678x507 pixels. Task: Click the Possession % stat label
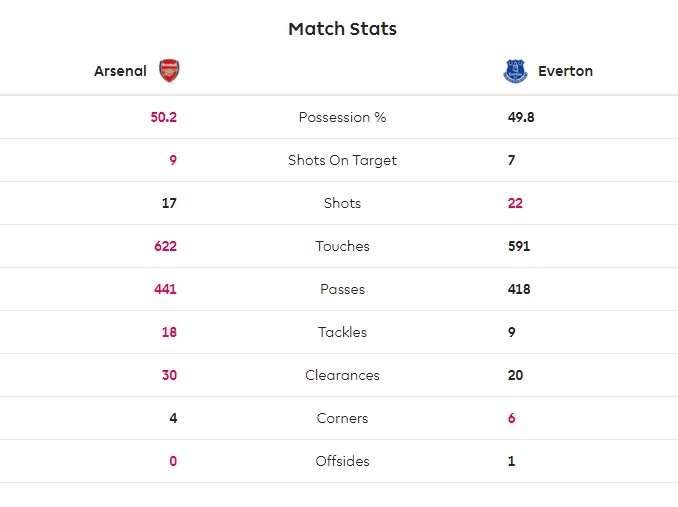342,117
